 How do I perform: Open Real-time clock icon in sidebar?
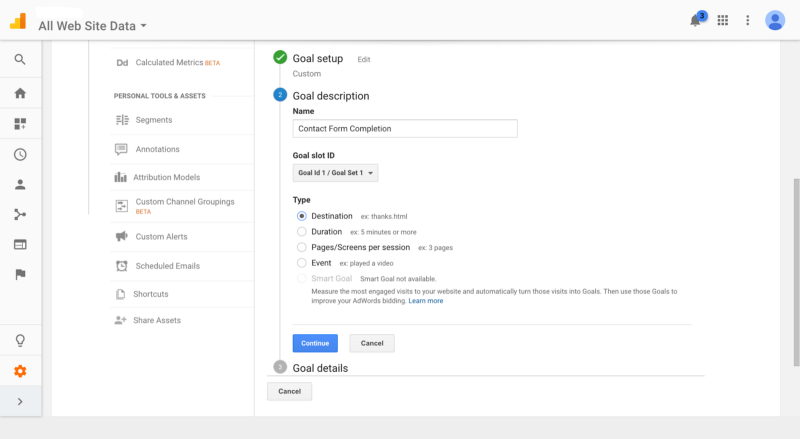tap(20, 155)
